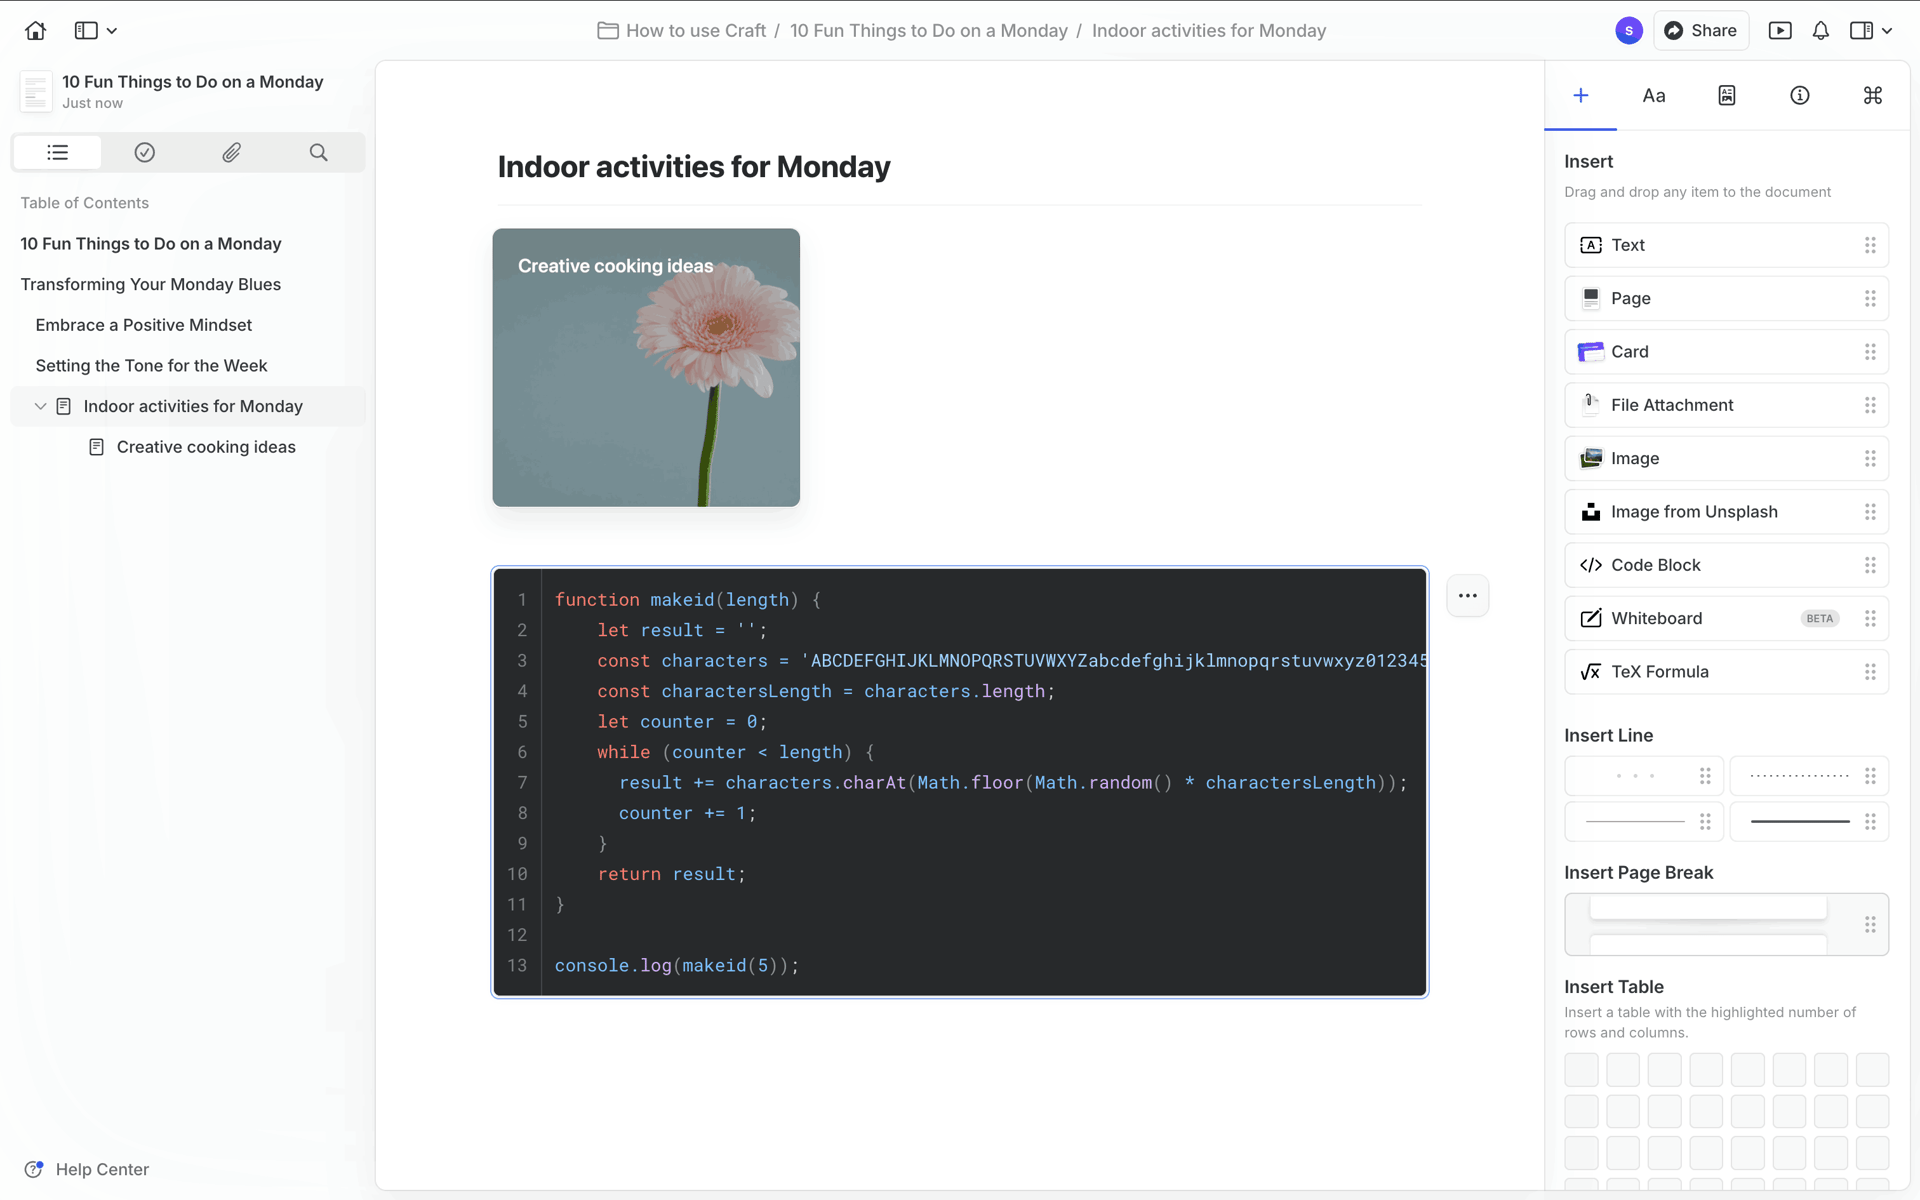Insert the thick solid separator line

click(1808, 822)
